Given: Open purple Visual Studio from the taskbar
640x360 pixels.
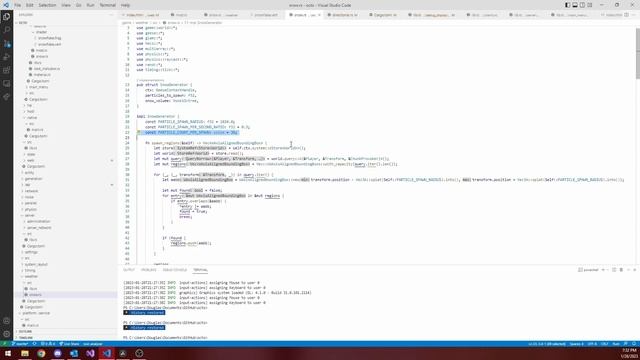Looking at the screenshot, I should tap(90, 353).
